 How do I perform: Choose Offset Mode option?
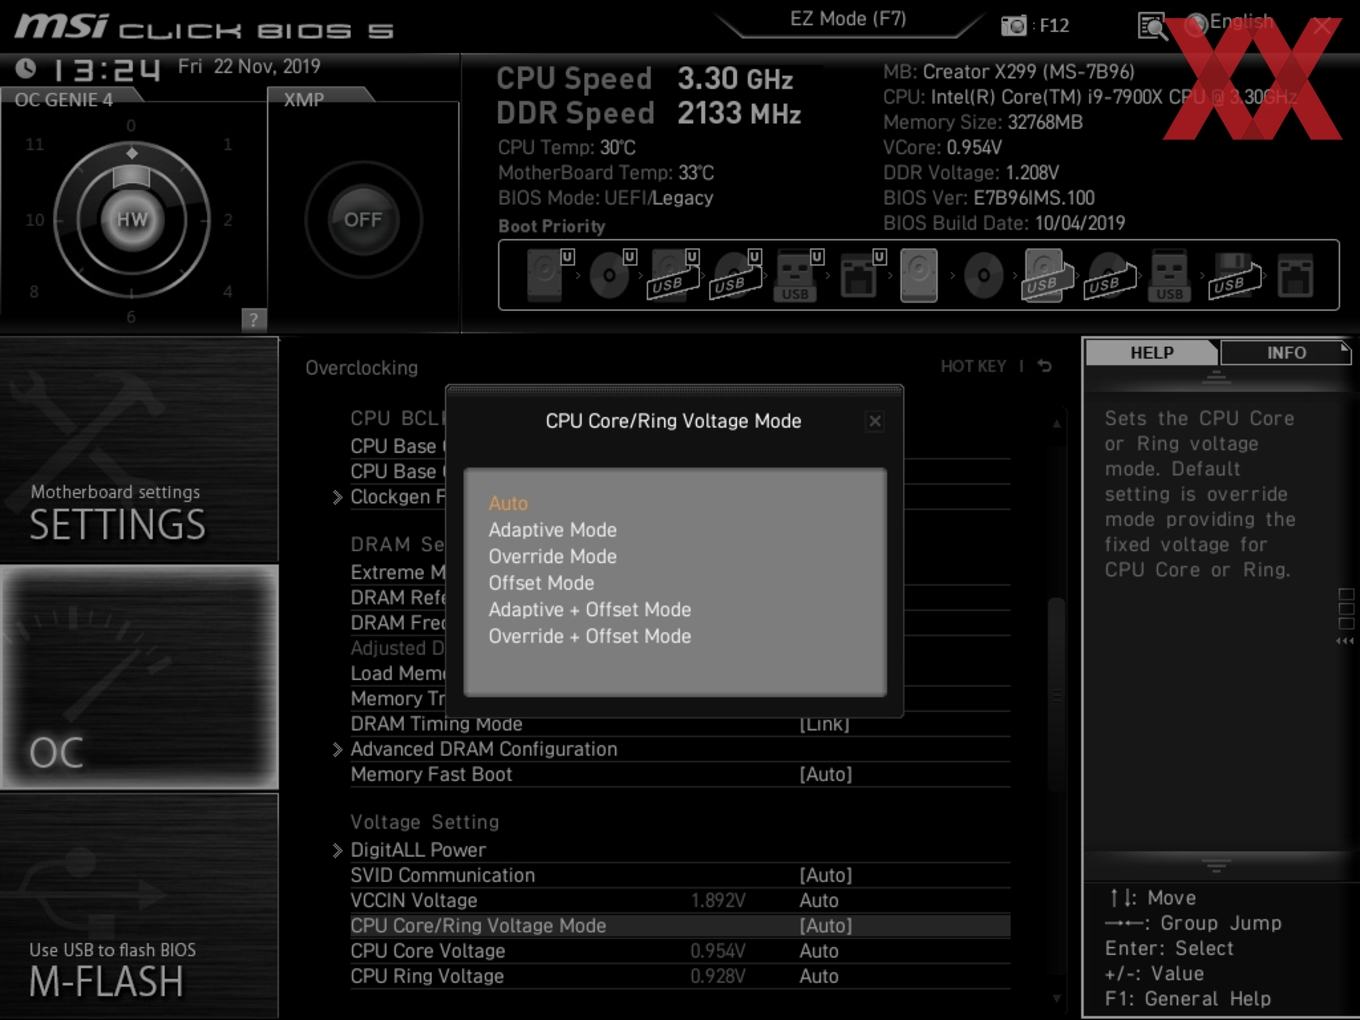[x=541, y=583]
